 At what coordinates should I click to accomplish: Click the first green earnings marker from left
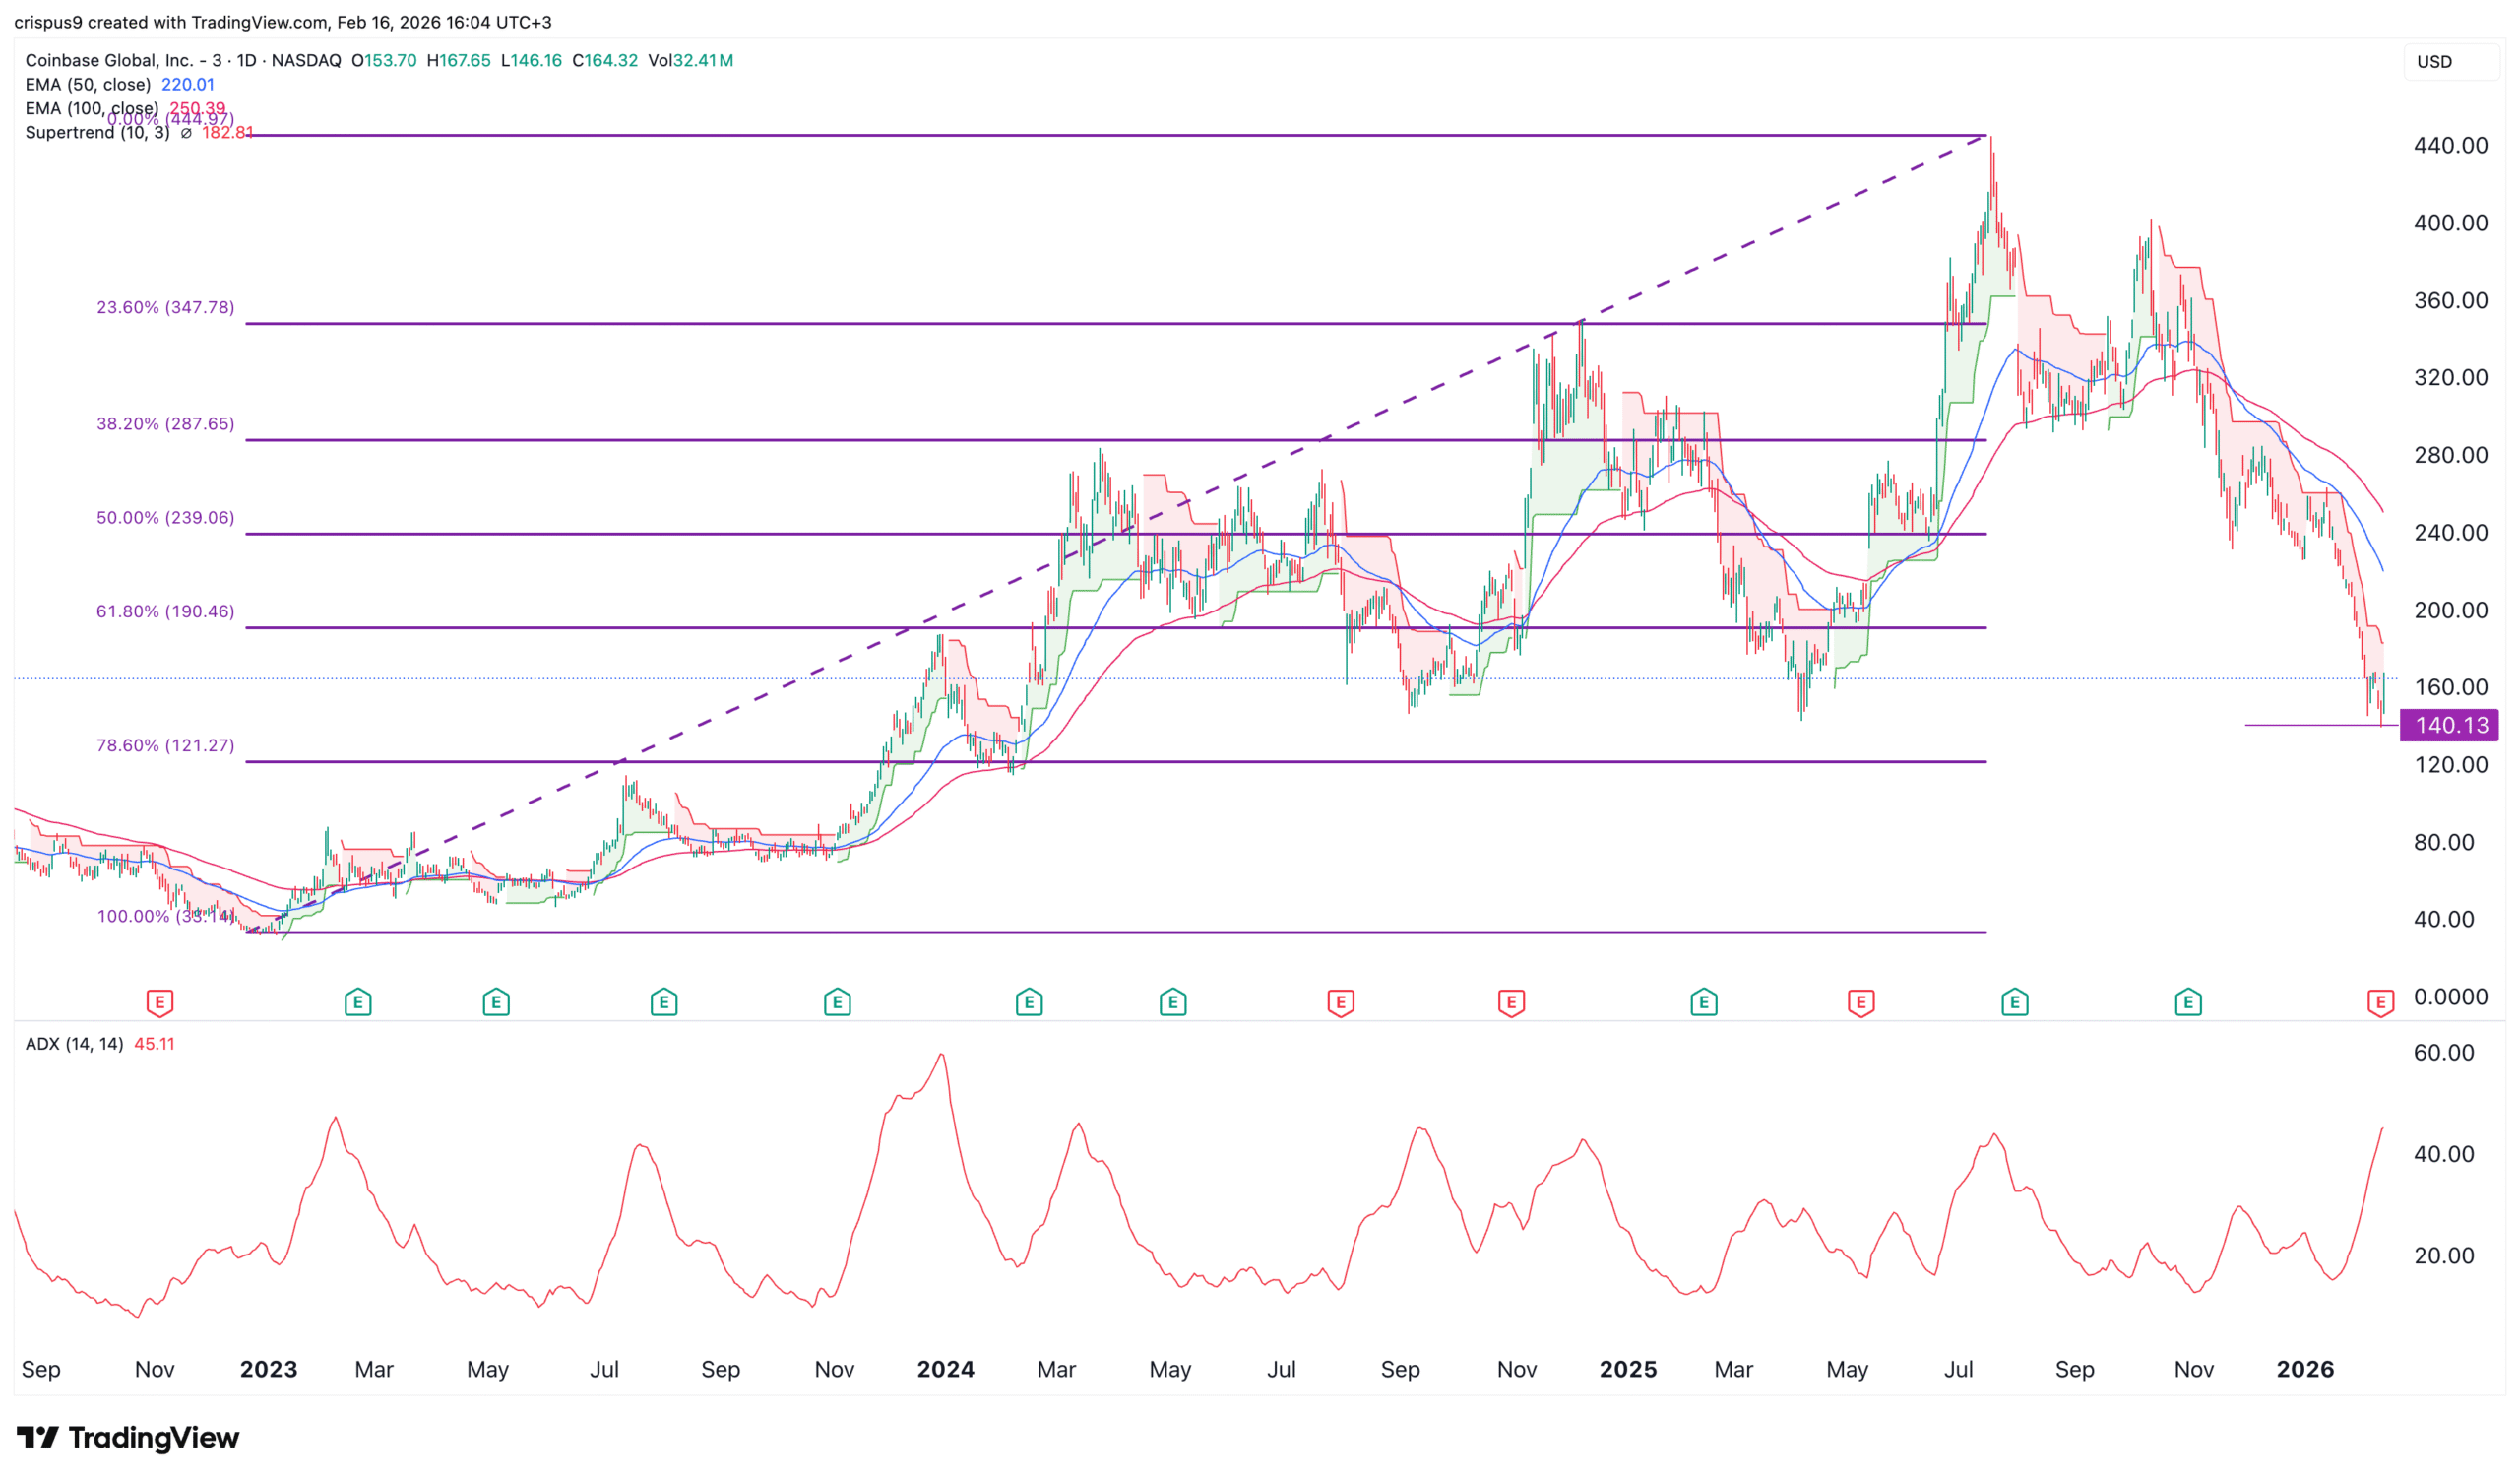click(x=358, y=1002)
